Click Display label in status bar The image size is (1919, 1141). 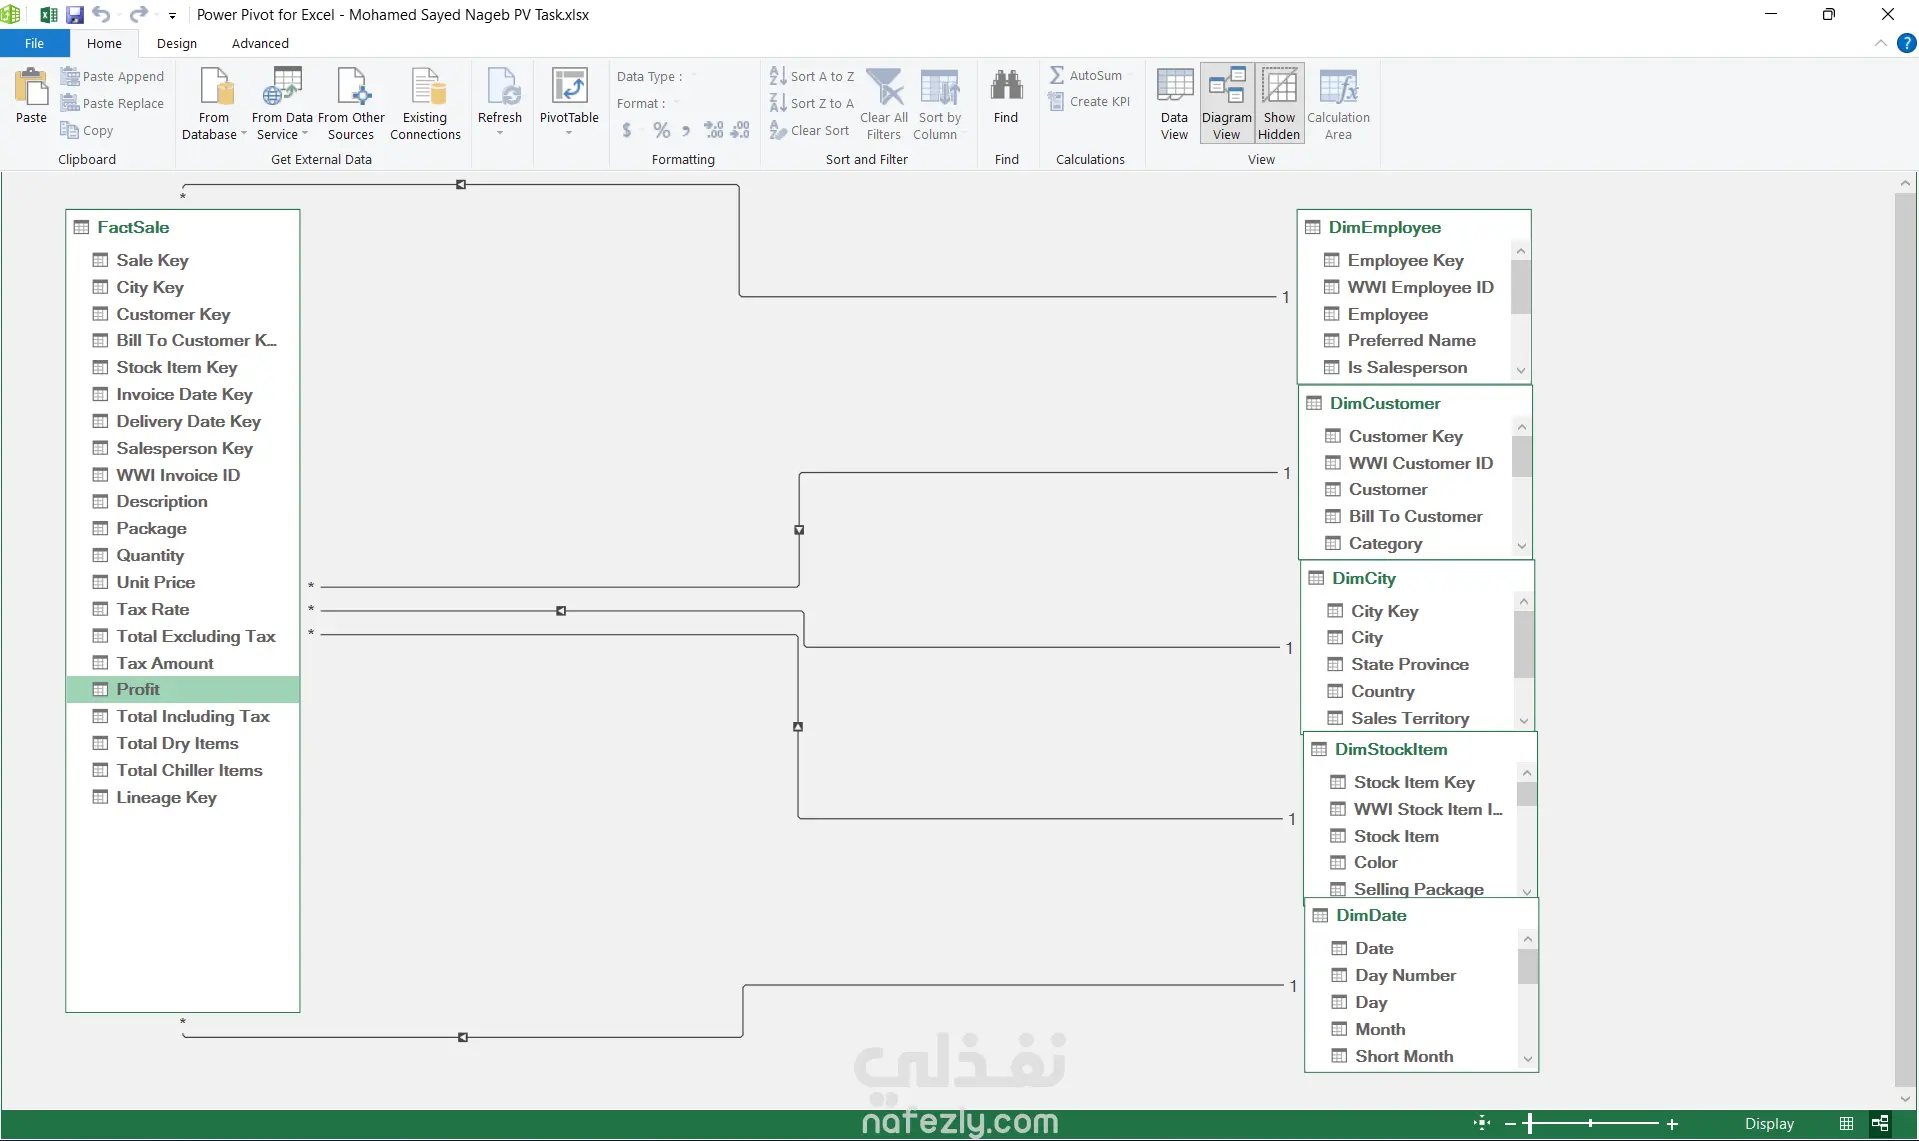pos(1769,1124)
